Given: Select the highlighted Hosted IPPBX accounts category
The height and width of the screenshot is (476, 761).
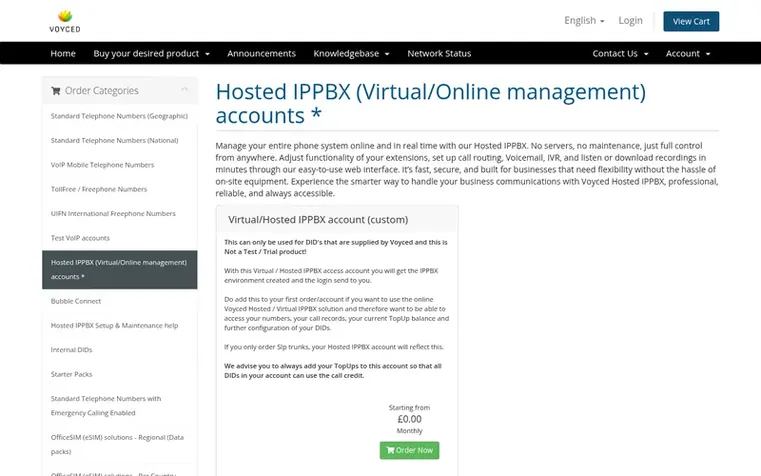Looking at the screenshot, I should click(x=119, y=269).
